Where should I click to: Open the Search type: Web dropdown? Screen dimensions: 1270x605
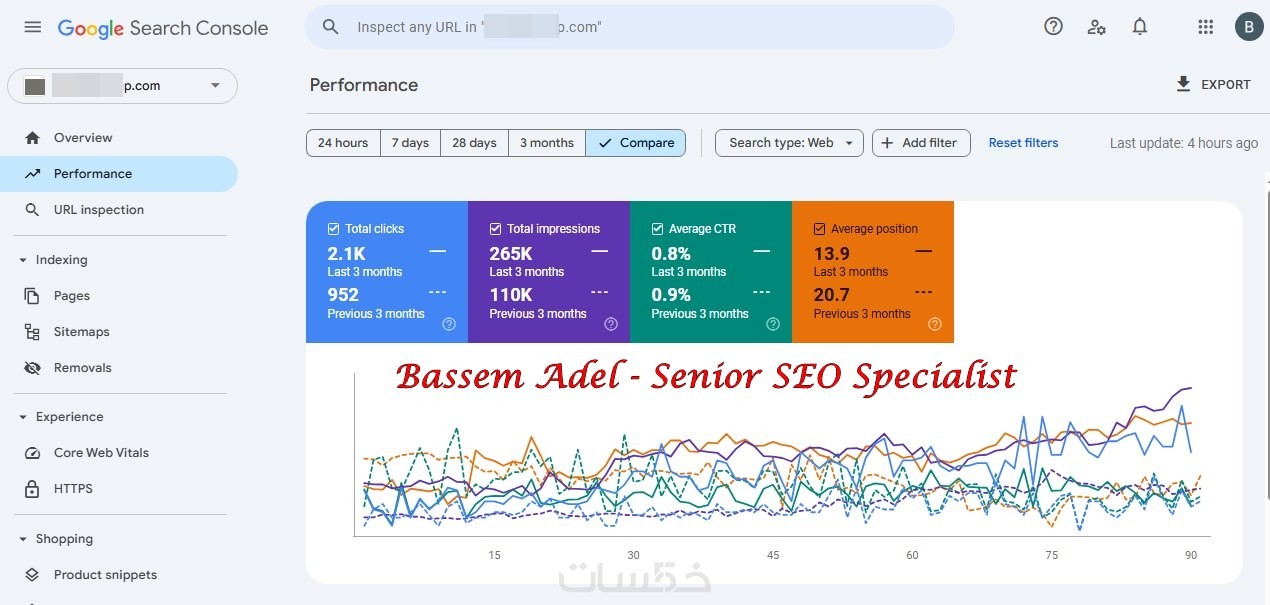pos(789,143)
